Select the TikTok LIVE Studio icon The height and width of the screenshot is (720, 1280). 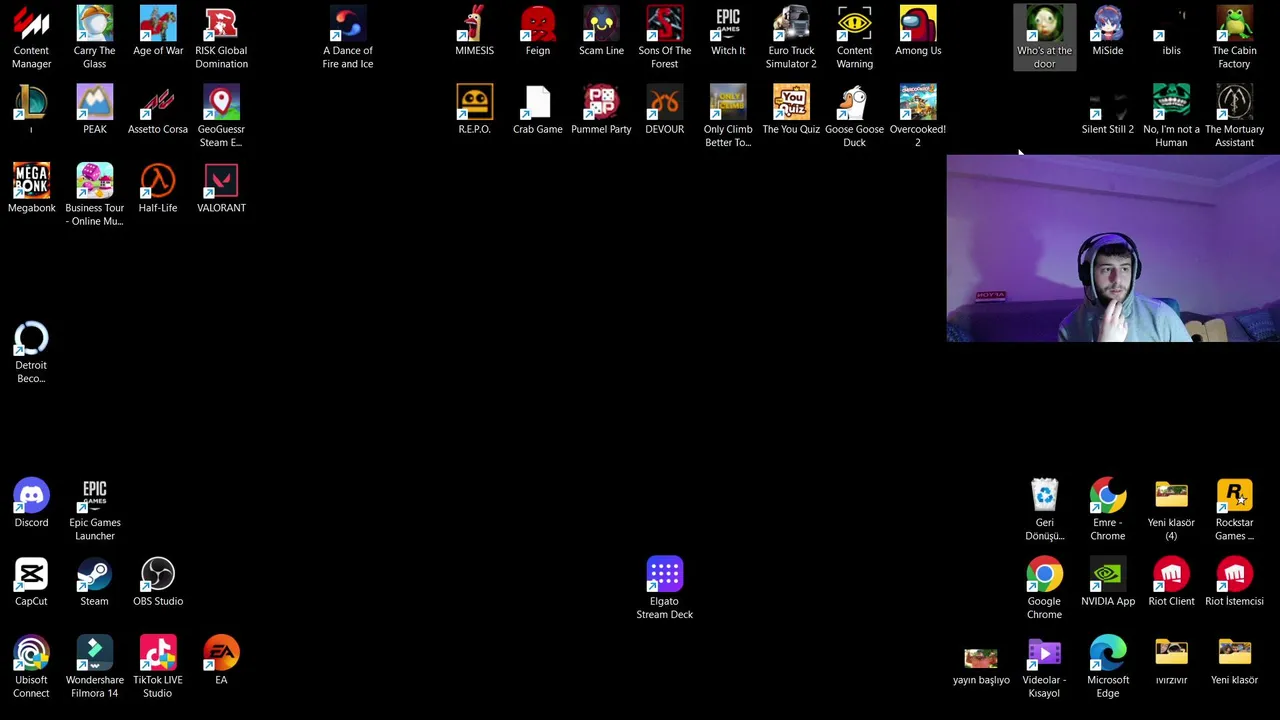point(158,667)
